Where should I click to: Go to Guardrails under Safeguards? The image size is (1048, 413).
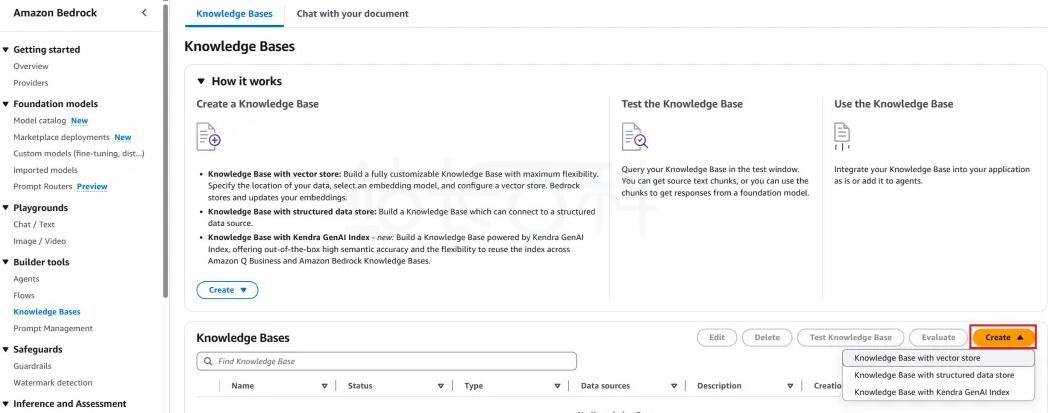pyautogui.click(x=32, y=366)
